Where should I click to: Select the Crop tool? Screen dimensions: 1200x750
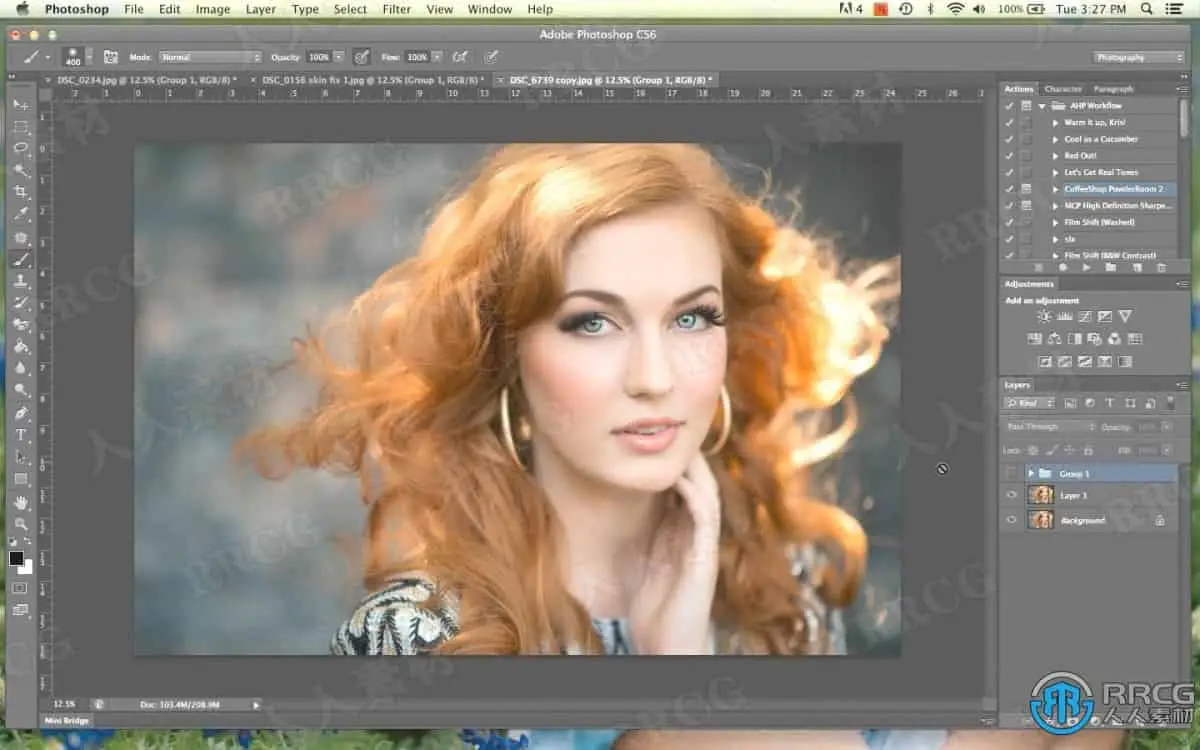click(21, 192)
